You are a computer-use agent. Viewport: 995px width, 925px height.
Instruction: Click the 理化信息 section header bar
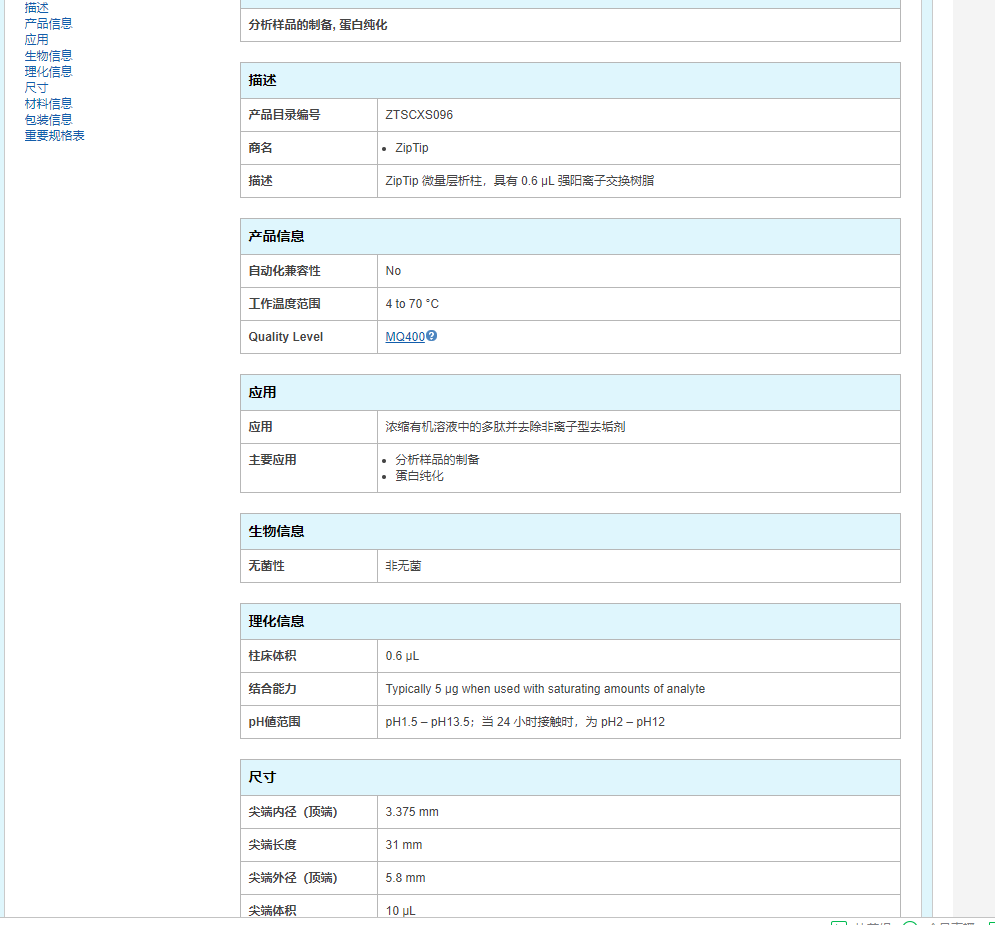tap(570, 621)
